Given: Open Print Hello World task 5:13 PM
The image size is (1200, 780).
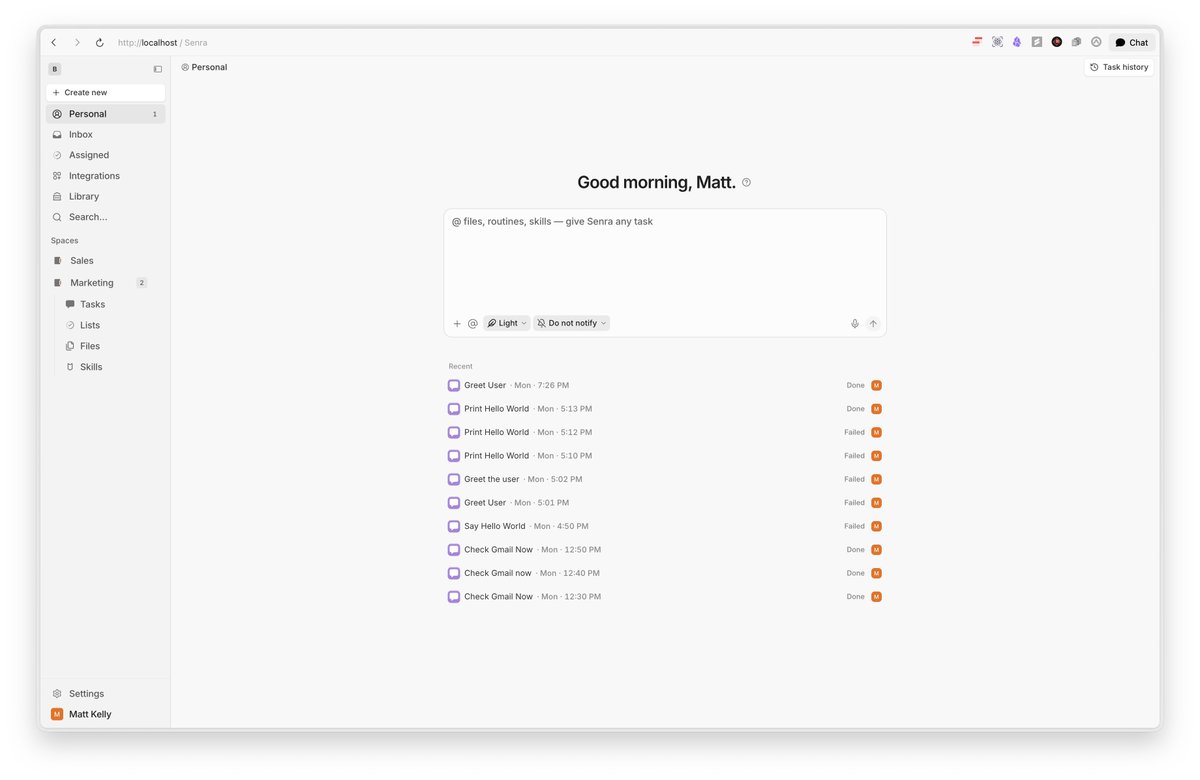Looking at the screenshot, I should (x=665, y=409).
